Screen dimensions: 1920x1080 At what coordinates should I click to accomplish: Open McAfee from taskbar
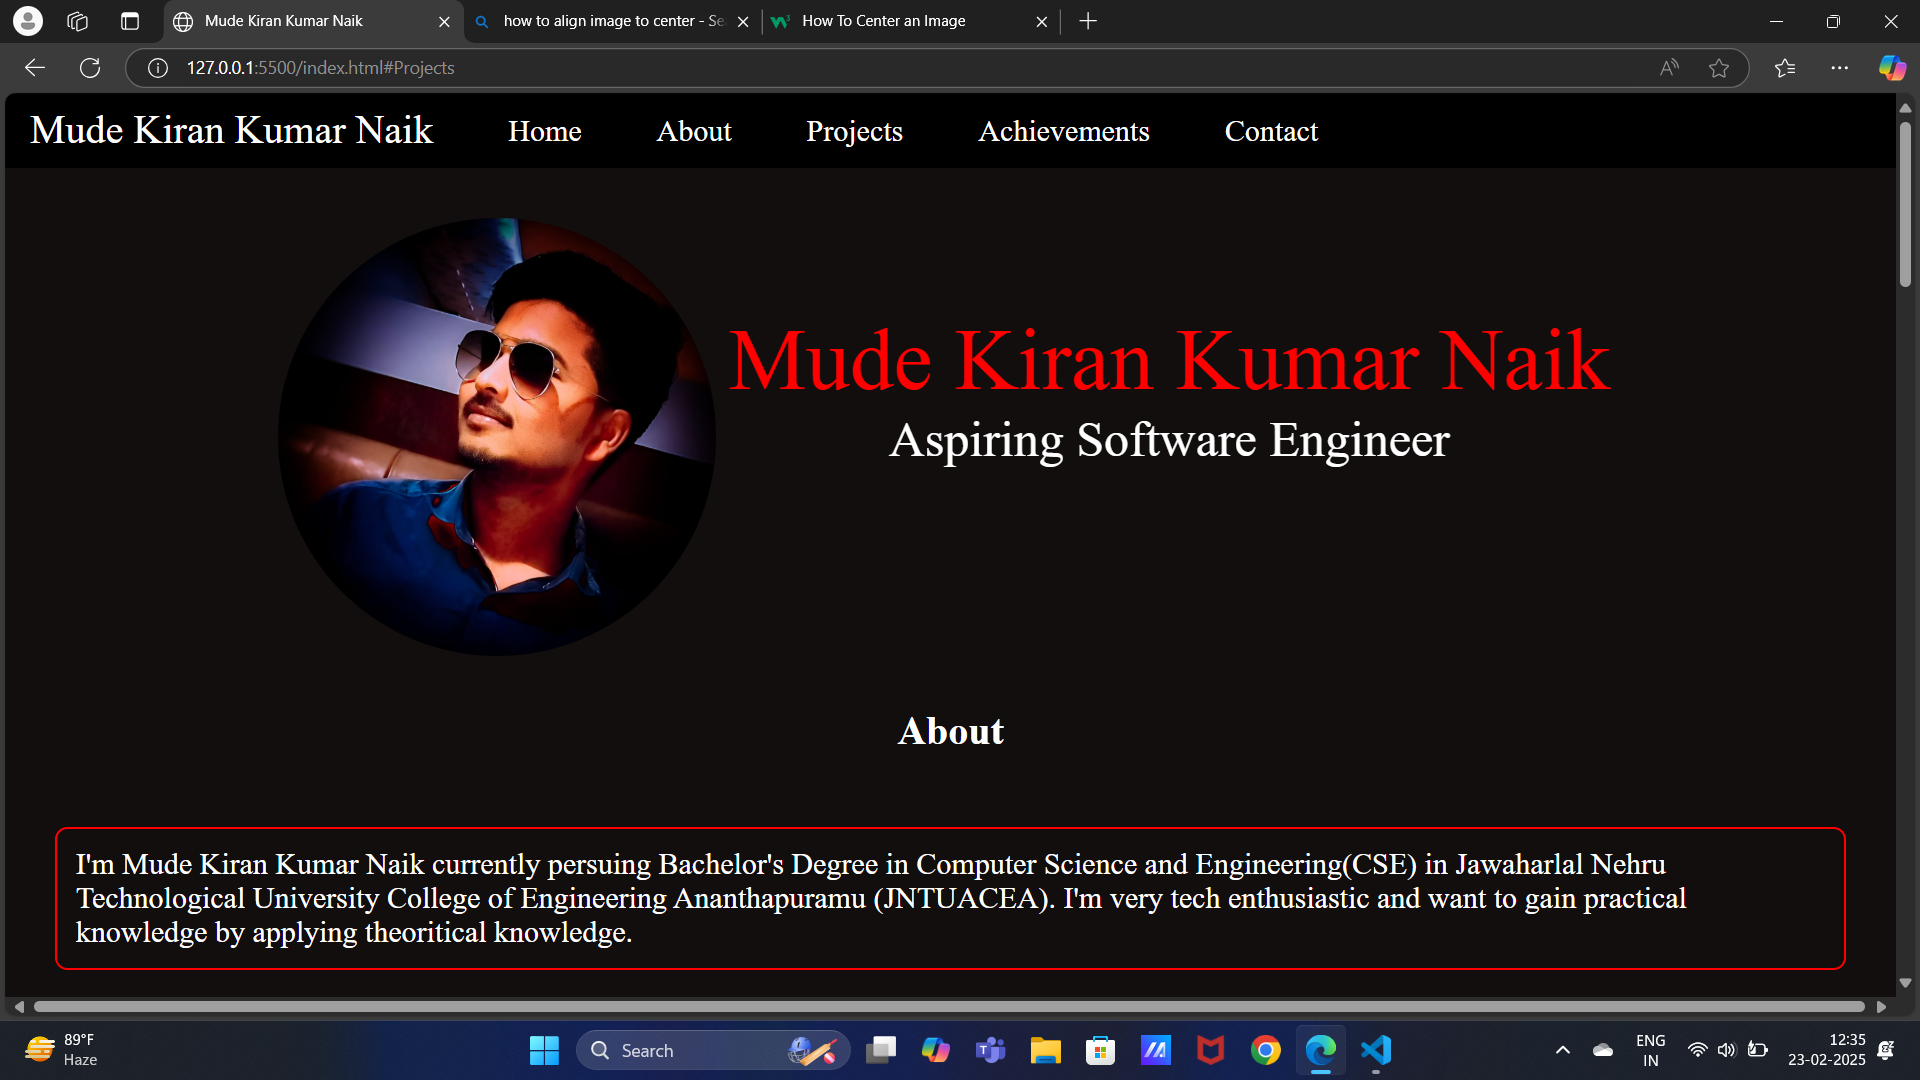[x=1210, y=1050]
